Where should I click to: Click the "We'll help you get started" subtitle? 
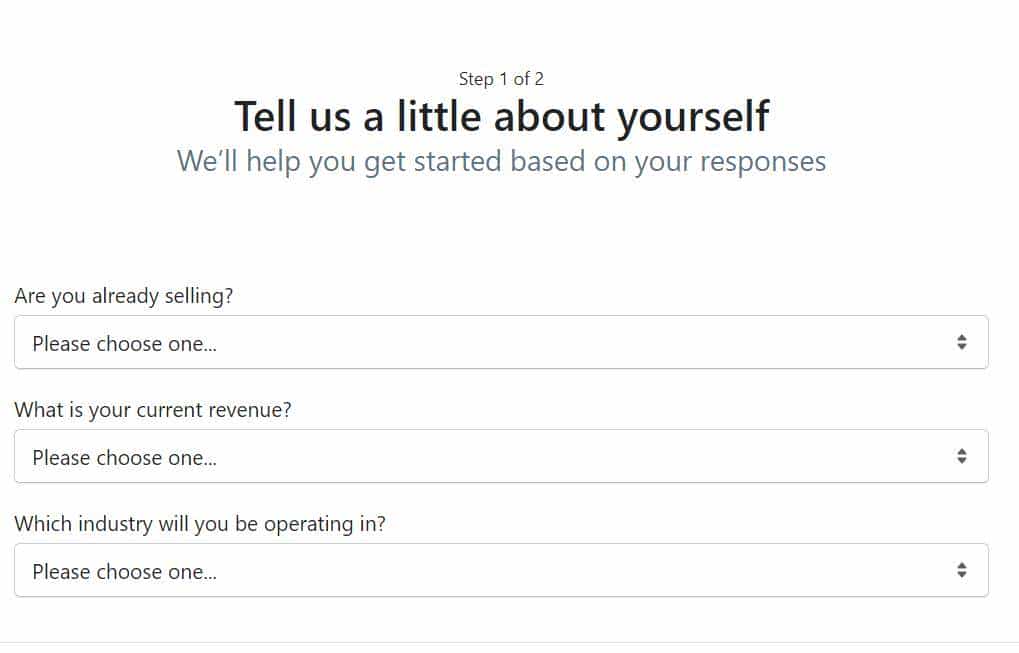pos(501,161)
